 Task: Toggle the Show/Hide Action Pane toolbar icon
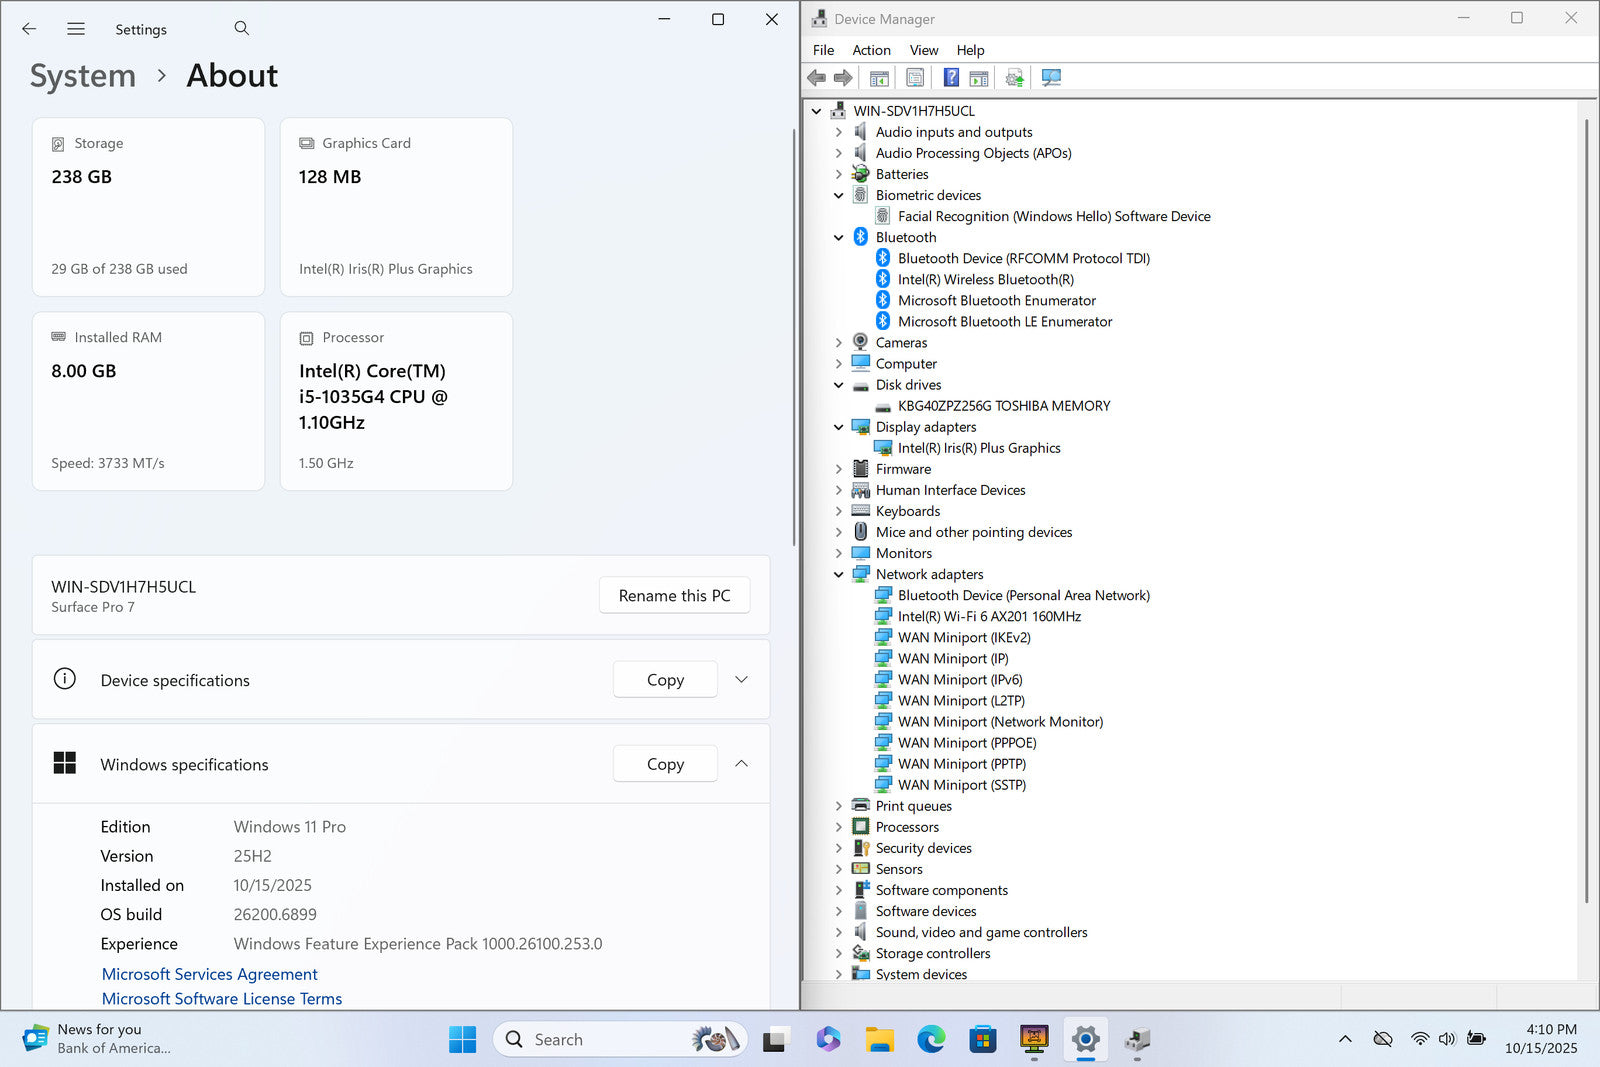pyautogui.click(x=979, y=78)
